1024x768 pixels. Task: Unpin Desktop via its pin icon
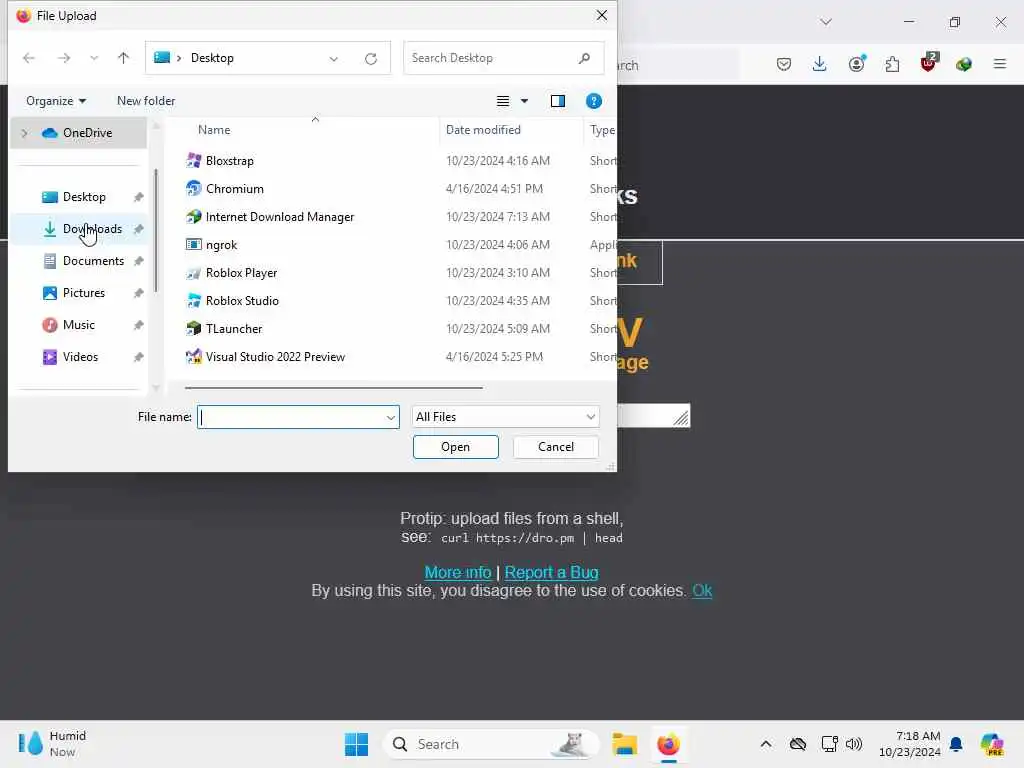point(138,197)
